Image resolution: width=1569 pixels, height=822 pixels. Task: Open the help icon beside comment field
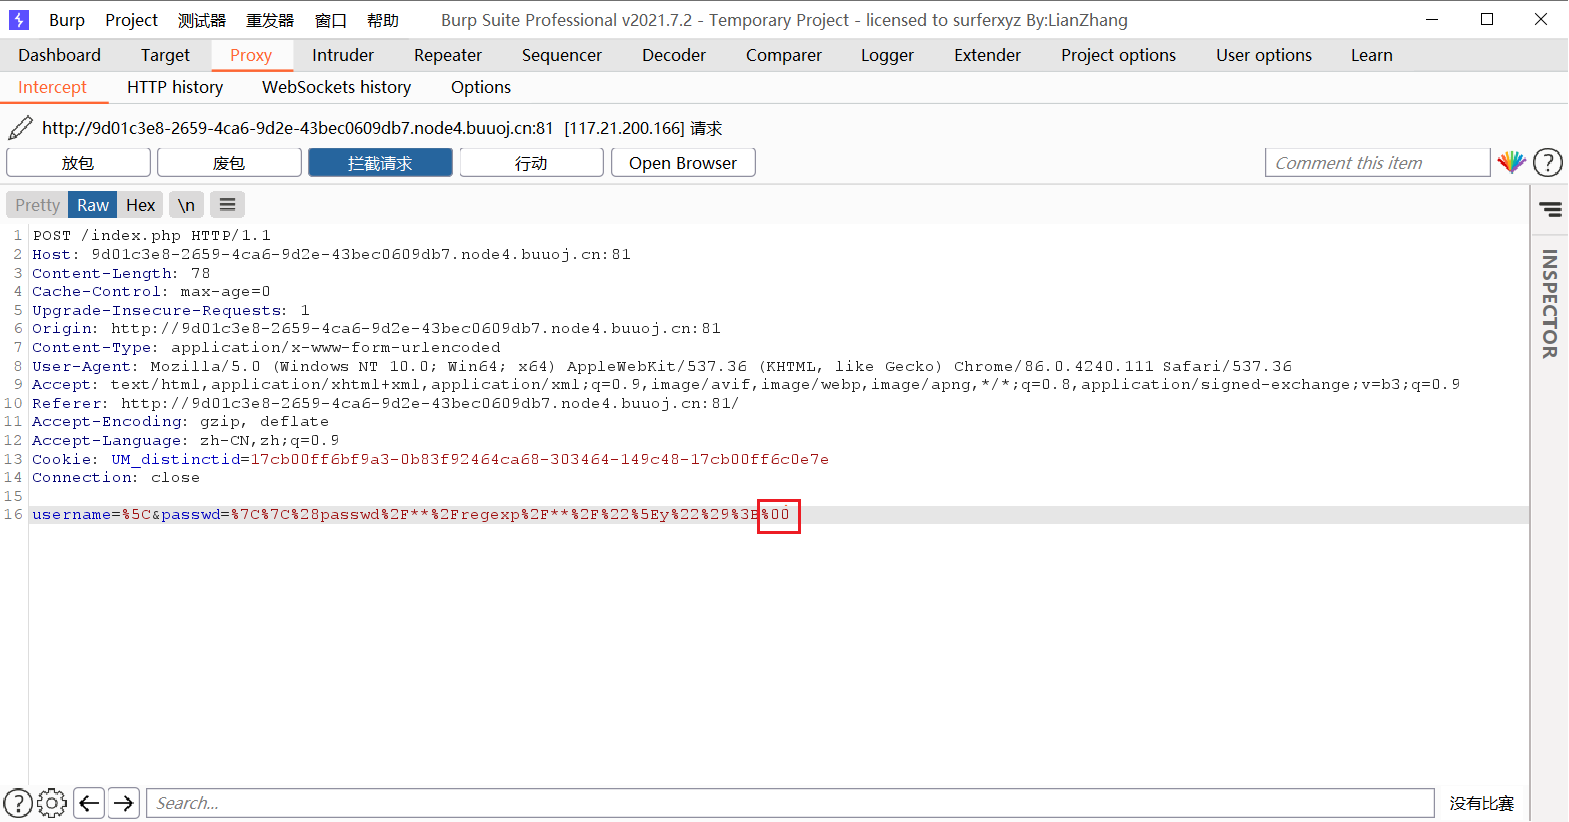click(x=1548, y=162)
